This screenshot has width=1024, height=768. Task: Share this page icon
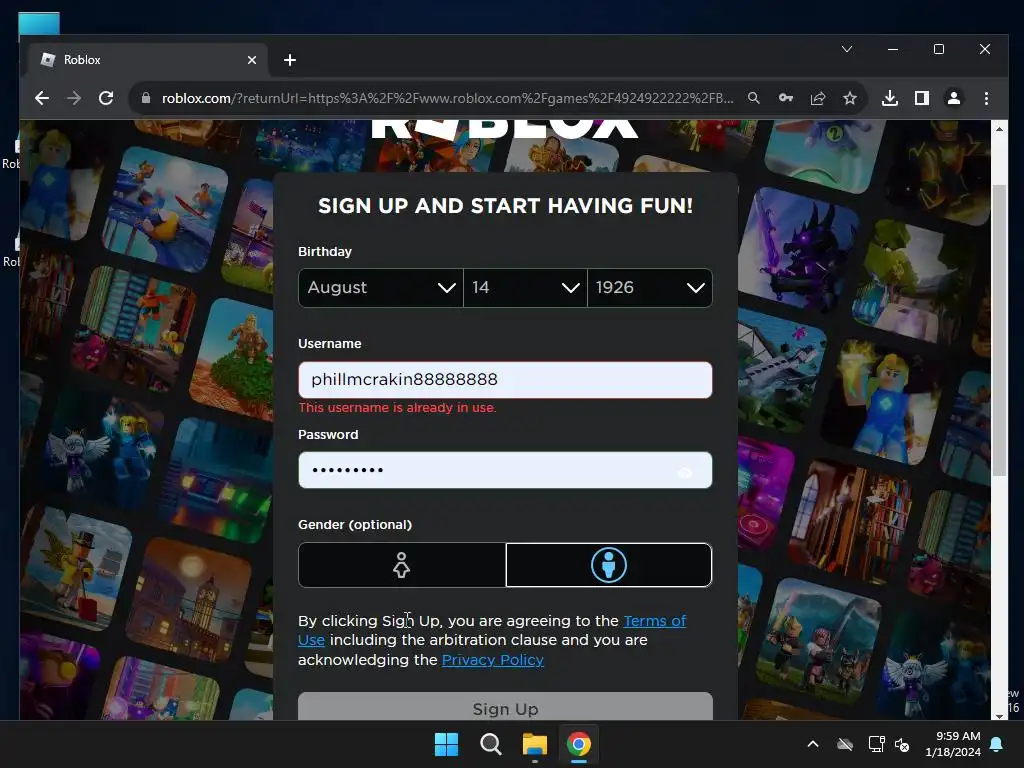point(818,98)
